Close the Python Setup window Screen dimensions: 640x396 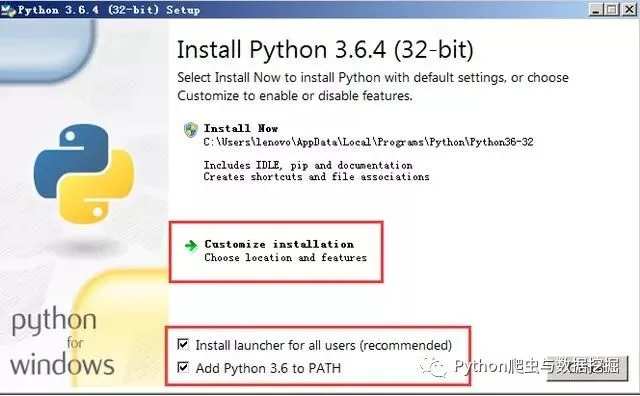(629, 9)
